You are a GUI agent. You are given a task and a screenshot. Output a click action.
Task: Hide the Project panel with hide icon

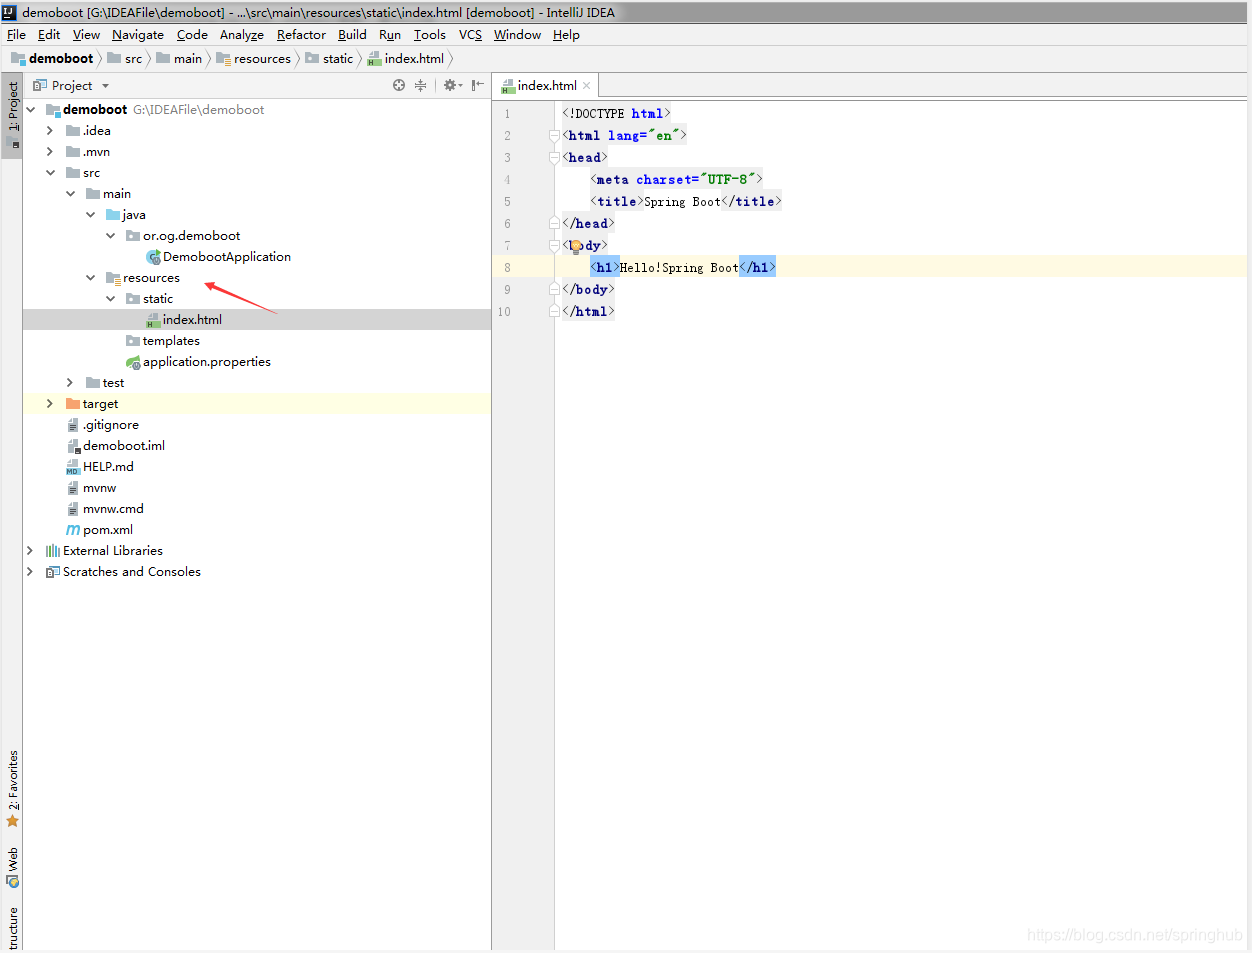tap(478, 85)
